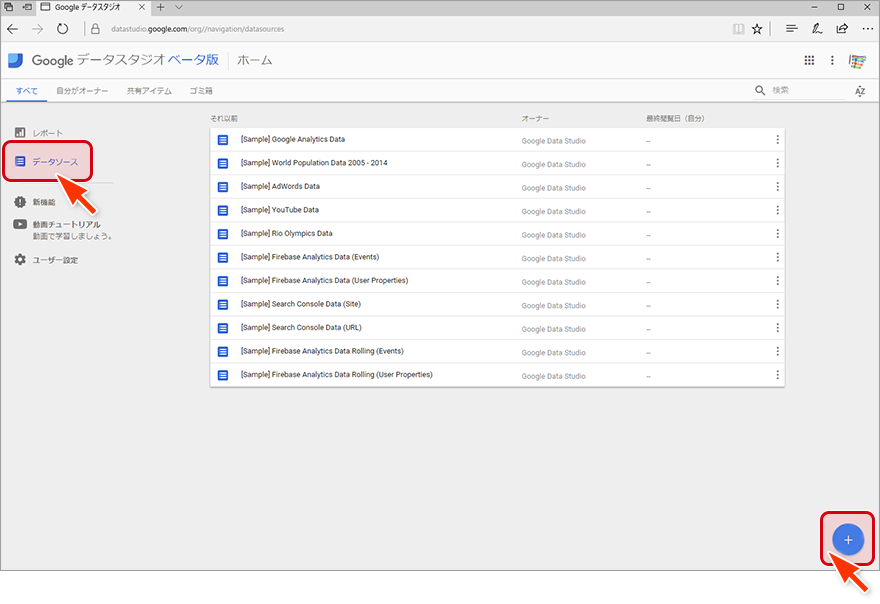880x604 pixels.
Task: Click the blue create data source plus button
Action: point(847,539)
